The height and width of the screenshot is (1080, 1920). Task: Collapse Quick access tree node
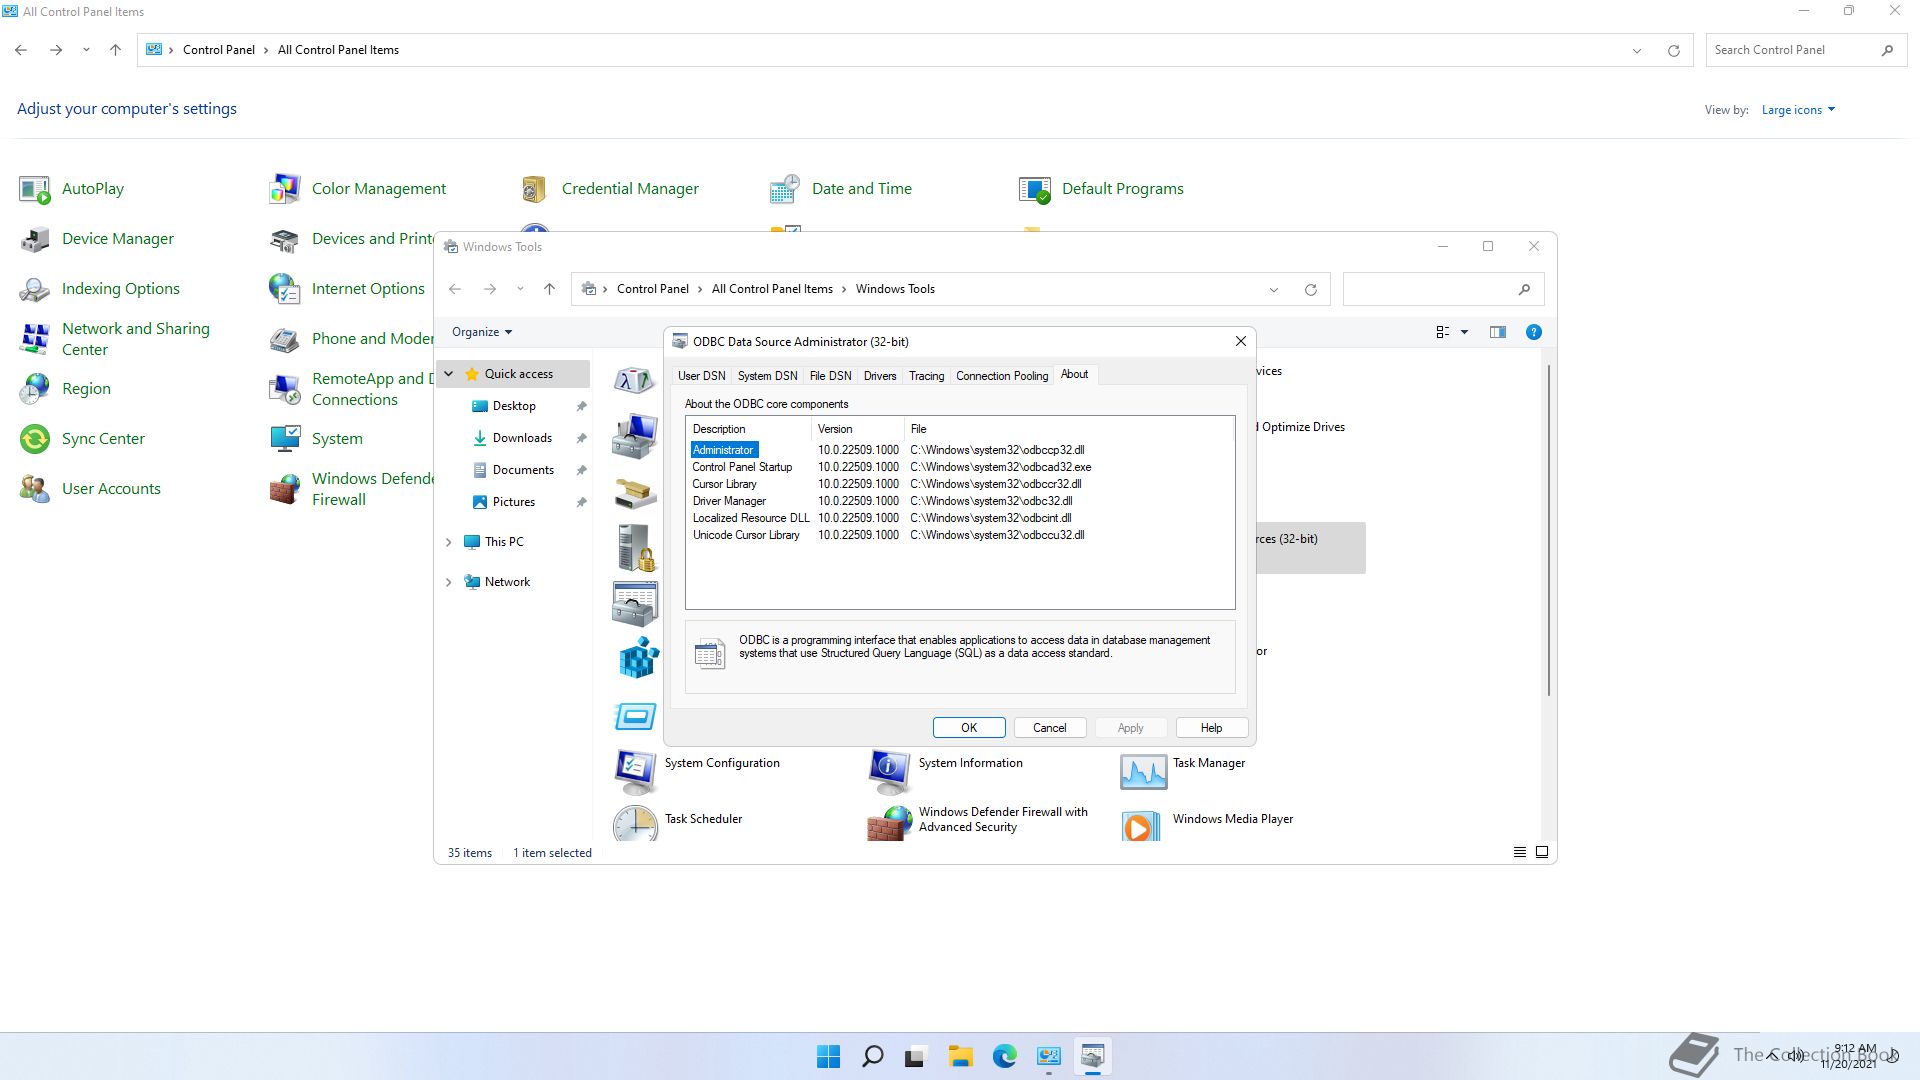[448, 374]
